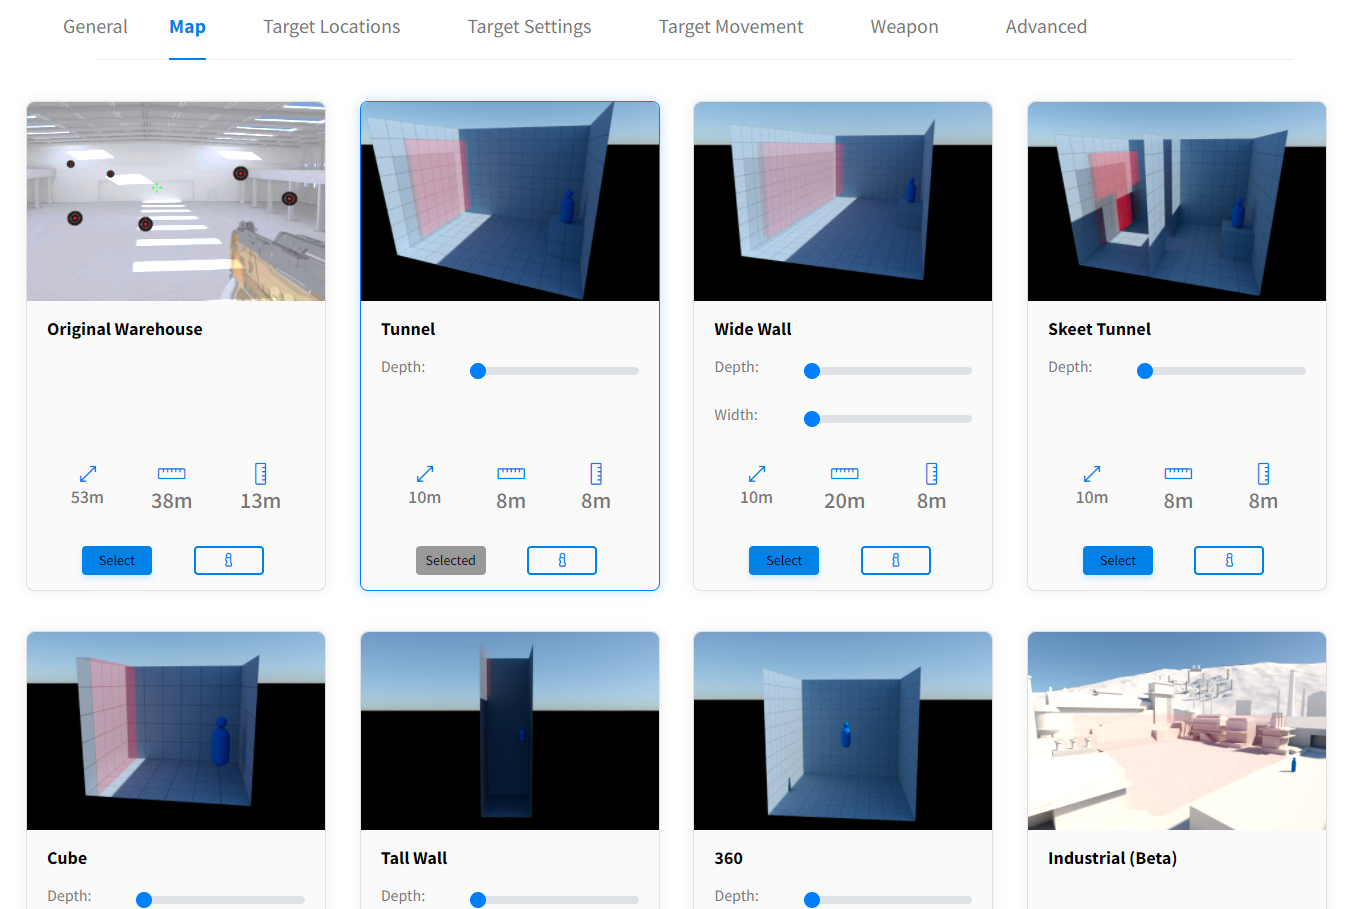Viewport: 1349px width, 909px height.
Task: Choose the Skeet Tunnel map with Select
Action: tap(1117, 560)
